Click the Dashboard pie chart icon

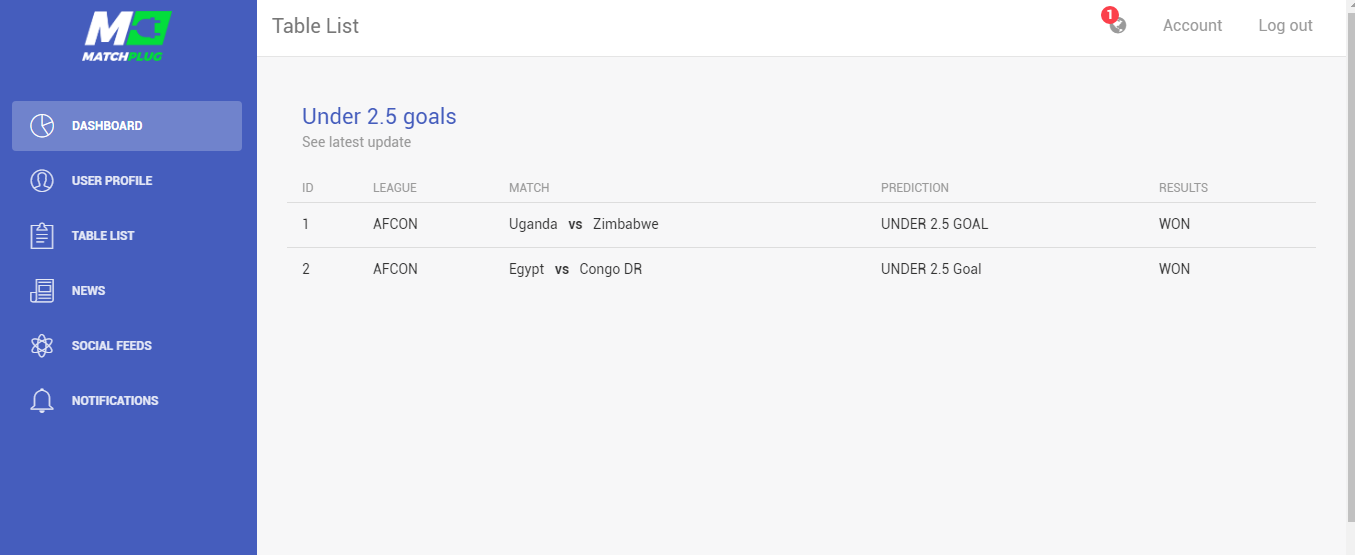click(42, 126)
